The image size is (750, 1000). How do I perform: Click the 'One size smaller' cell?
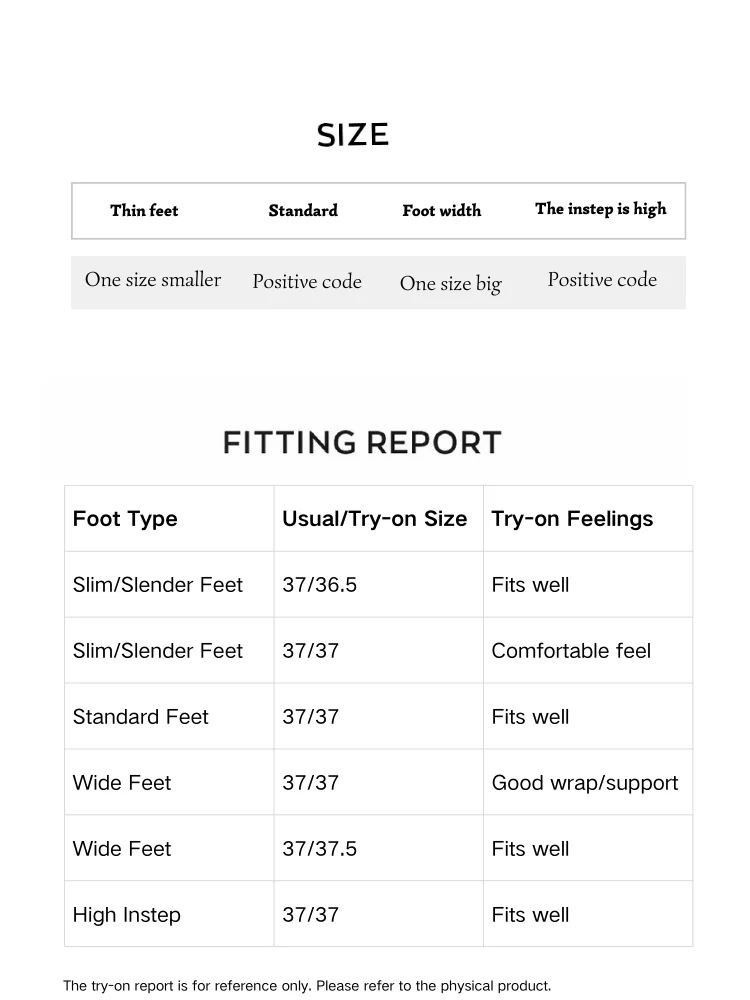153,280
